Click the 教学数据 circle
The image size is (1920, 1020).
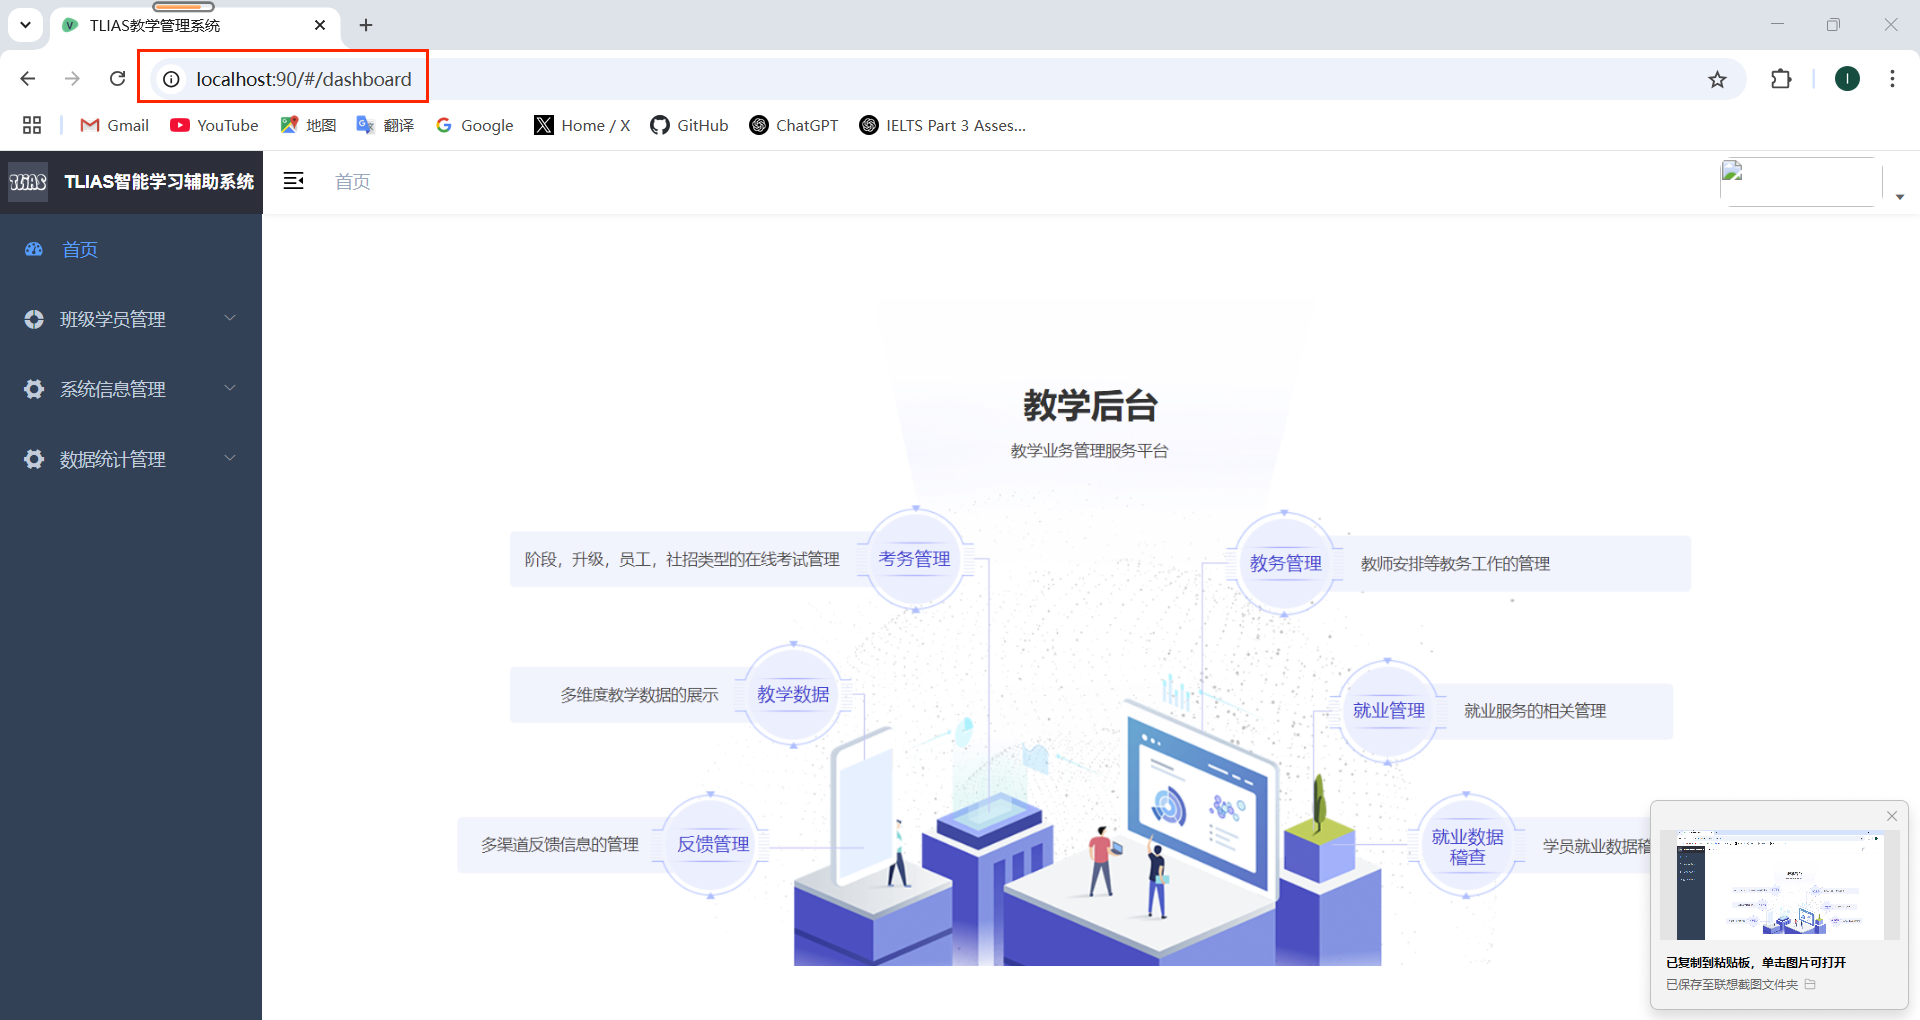(793, 694)
